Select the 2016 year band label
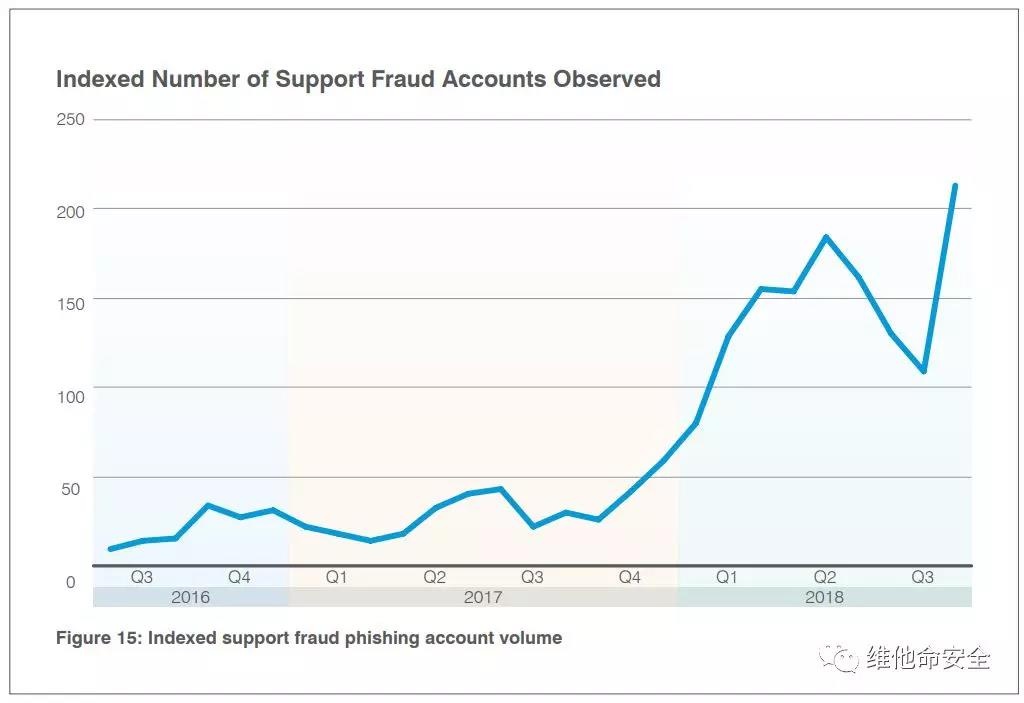The height and width of the screenshot is (703, 1024). click(190, 597)
